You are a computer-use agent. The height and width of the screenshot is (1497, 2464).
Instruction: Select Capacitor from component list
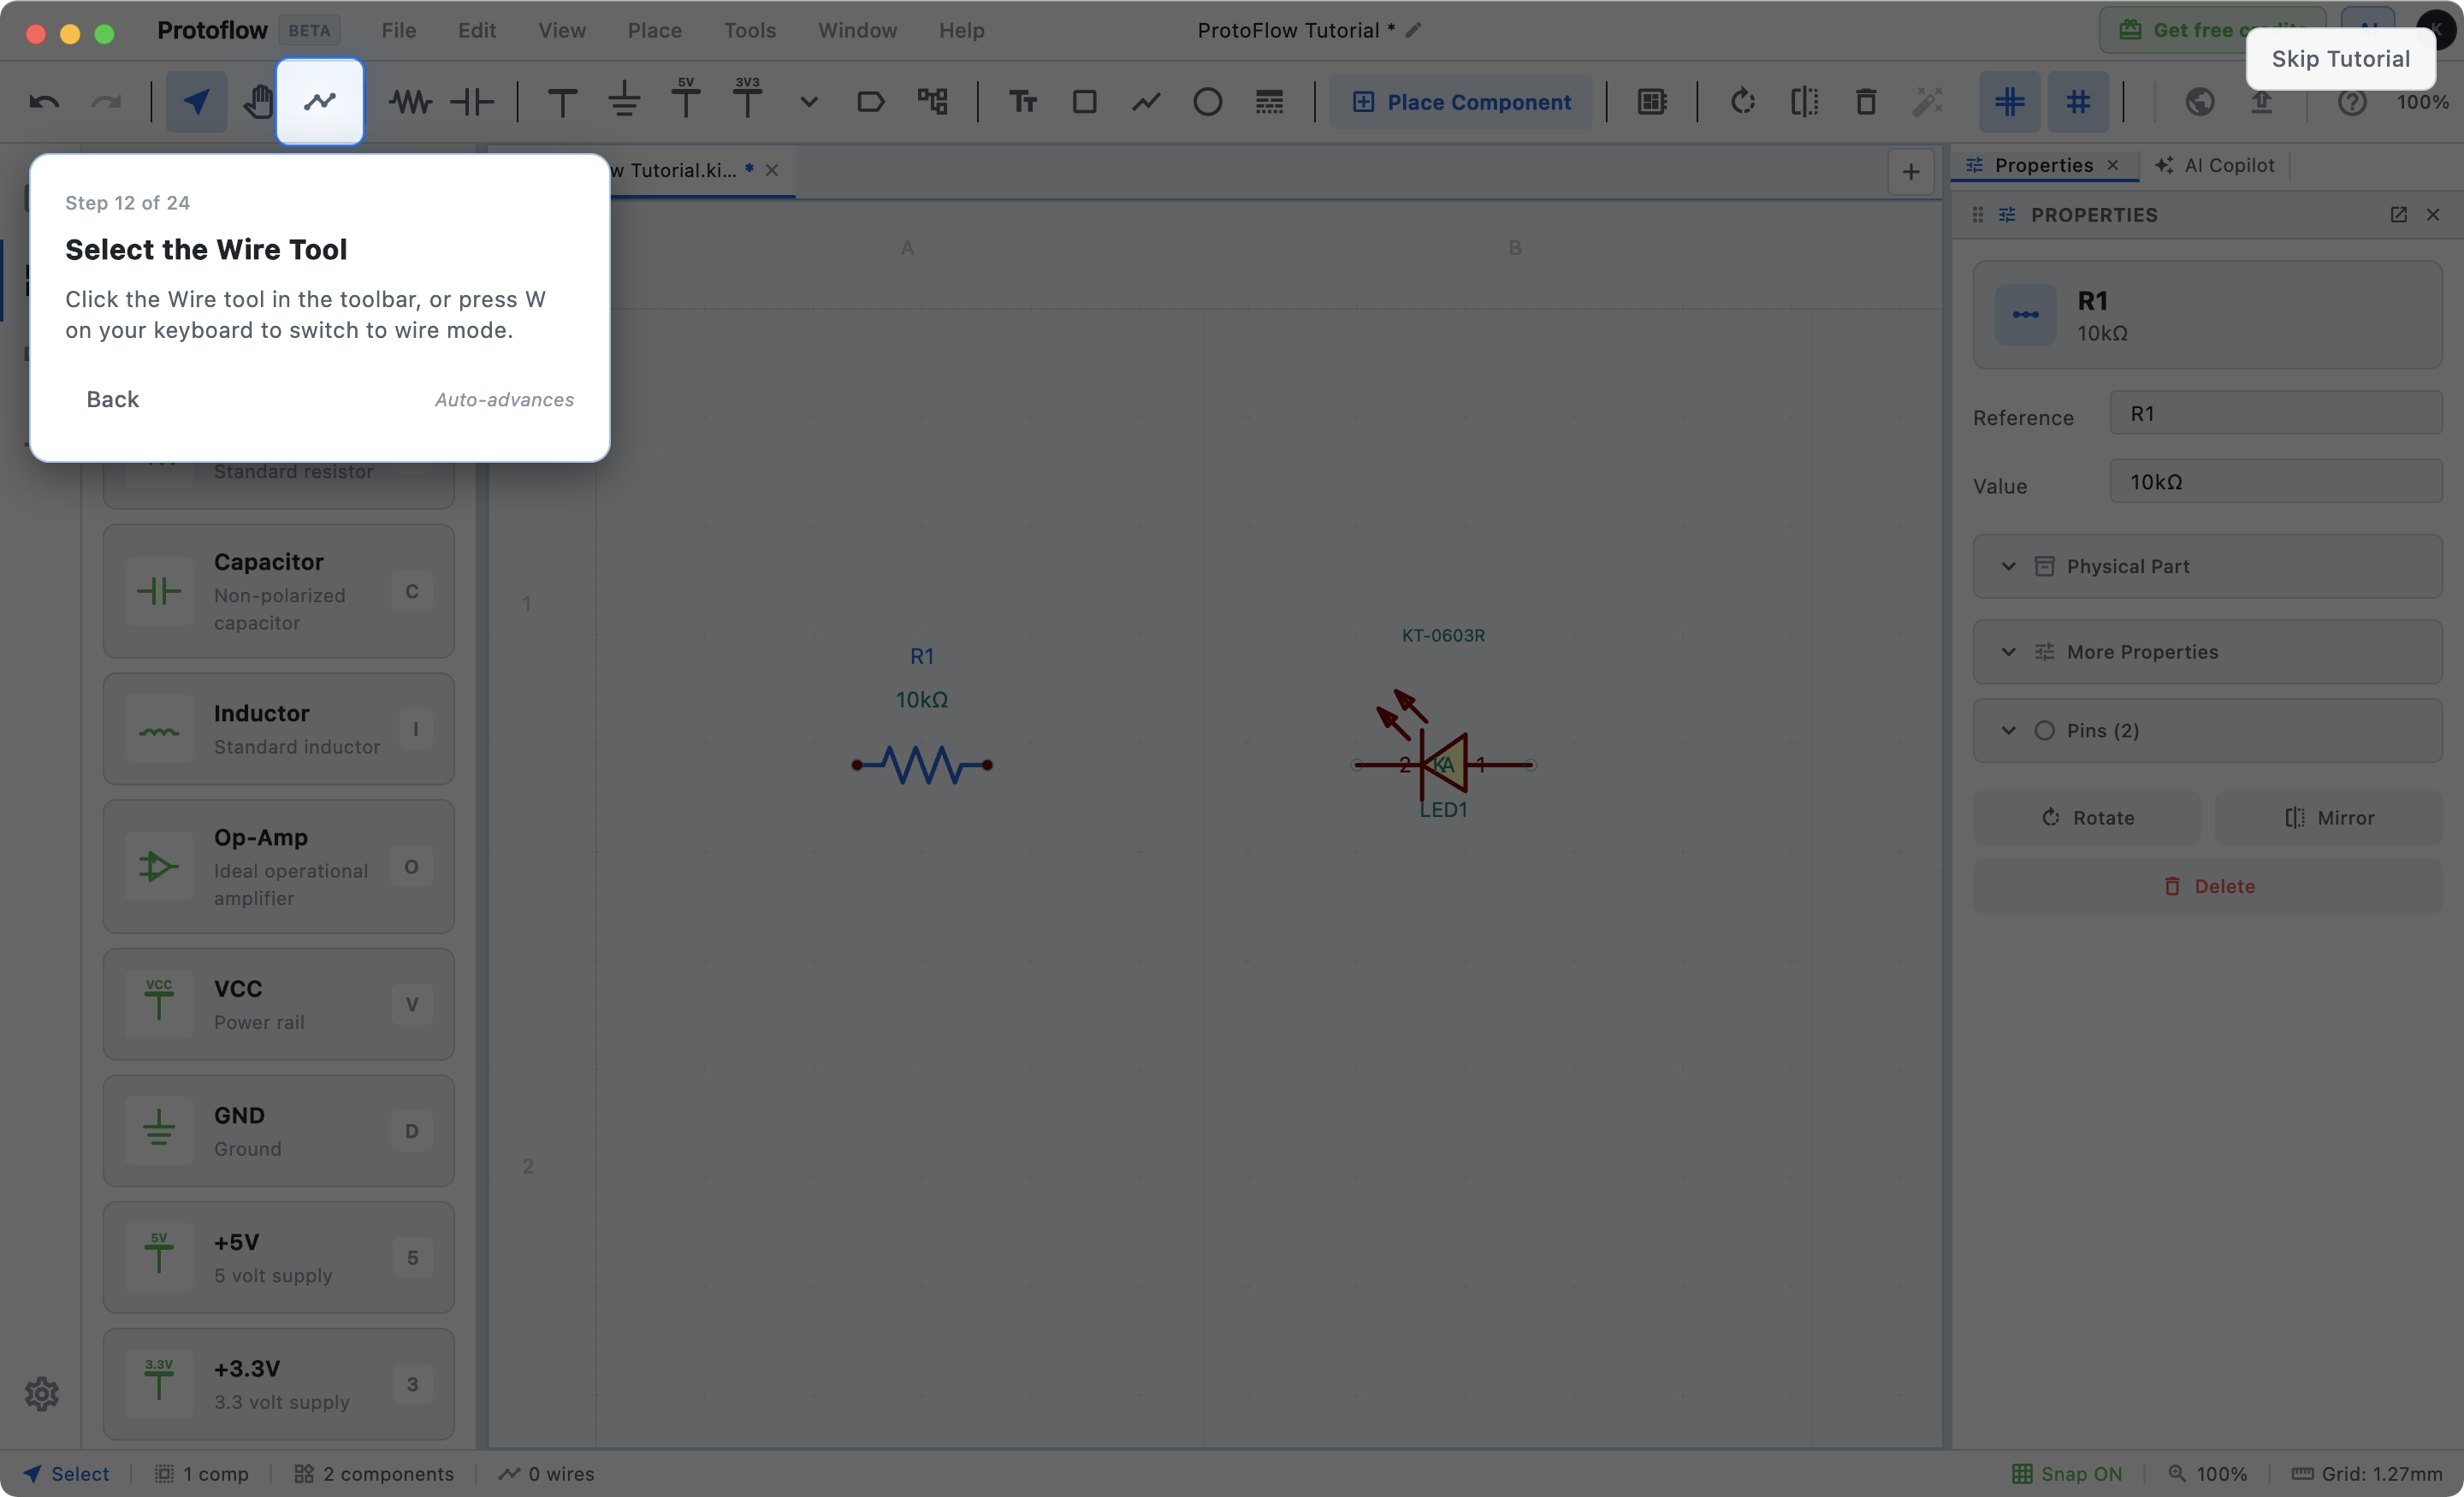click(279, 591)
